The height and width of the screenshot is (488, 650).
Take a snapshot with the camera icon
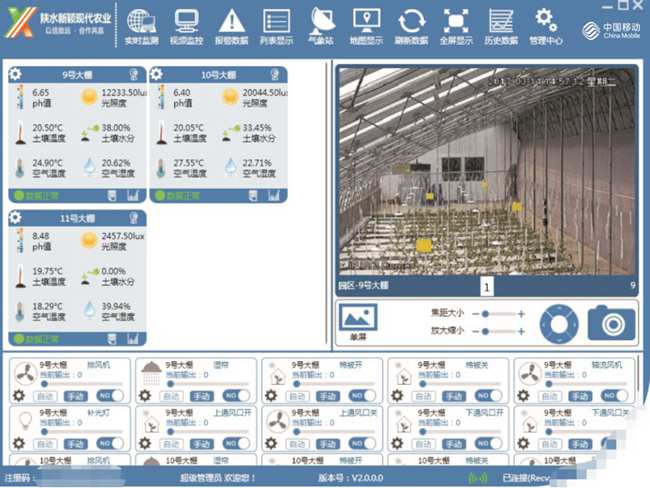[x=611, y=323]
